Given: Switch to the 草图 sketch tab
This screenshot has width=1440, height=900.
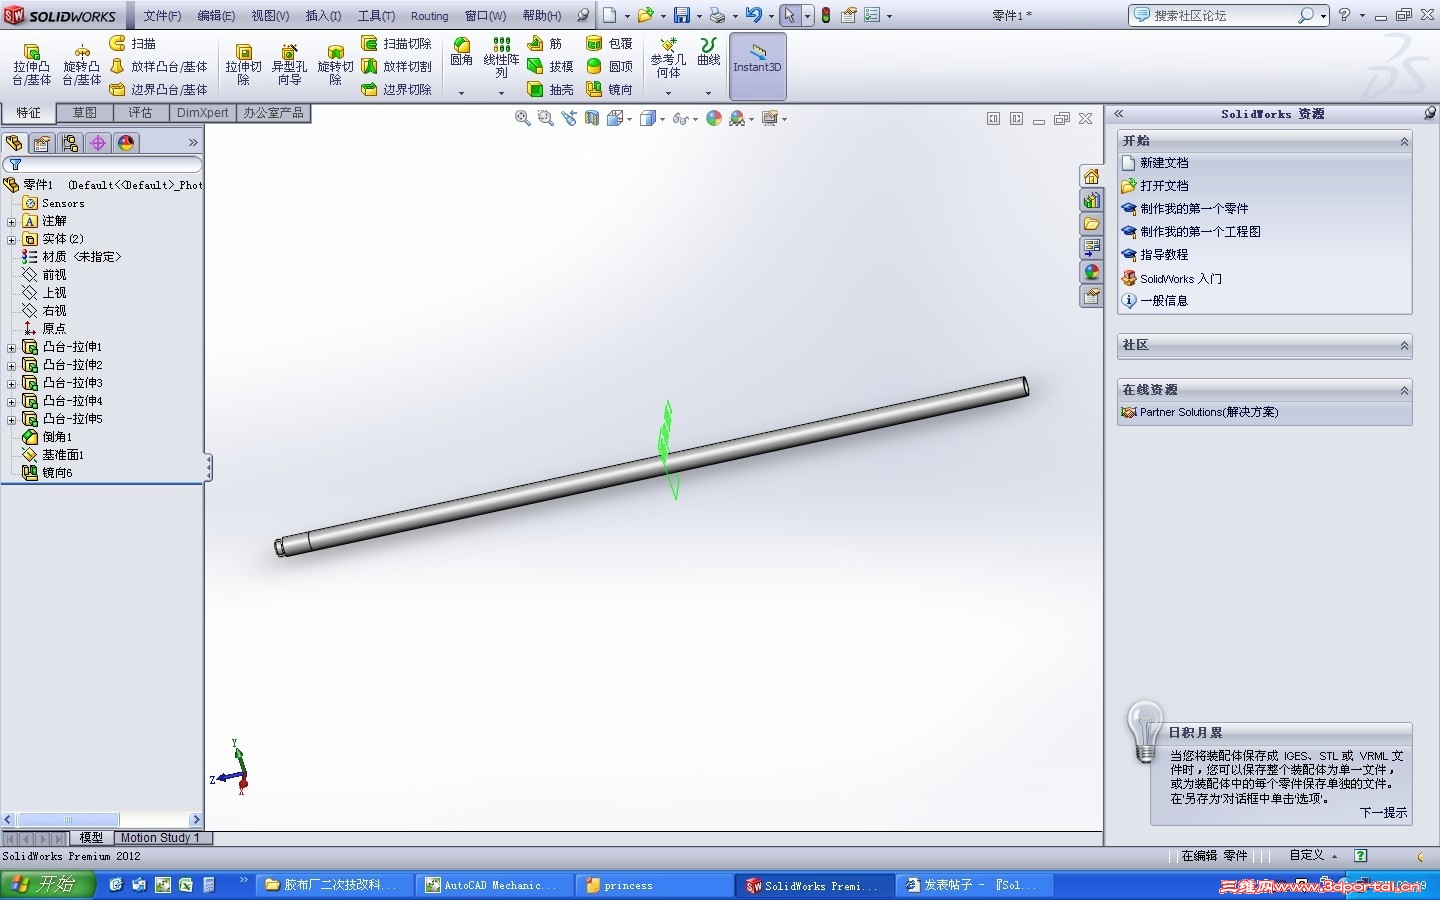Looking at the screenshot, I should pos(84,113).
